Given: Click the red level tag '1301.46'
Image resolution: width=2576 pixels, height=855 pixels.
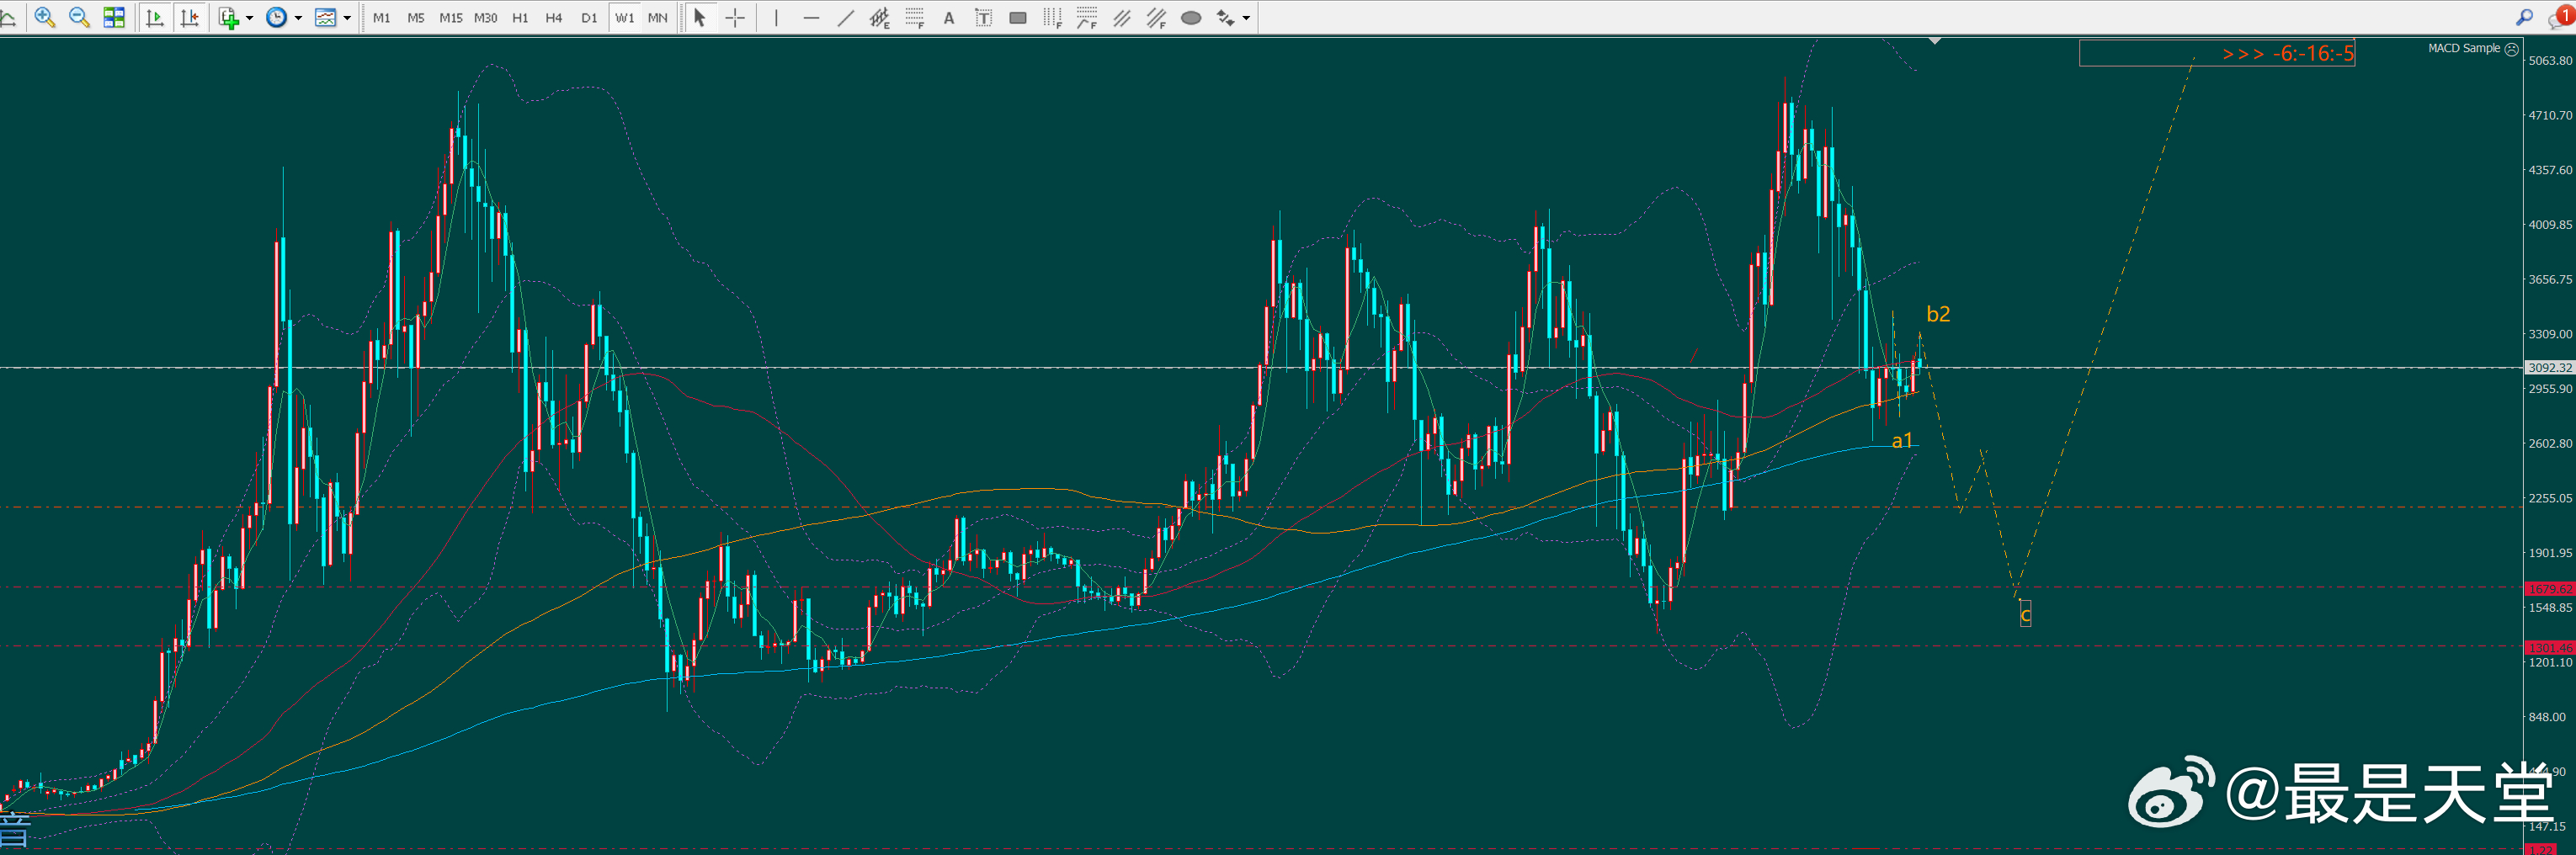Looking at the screenshot, I should tap(2550, 648).
